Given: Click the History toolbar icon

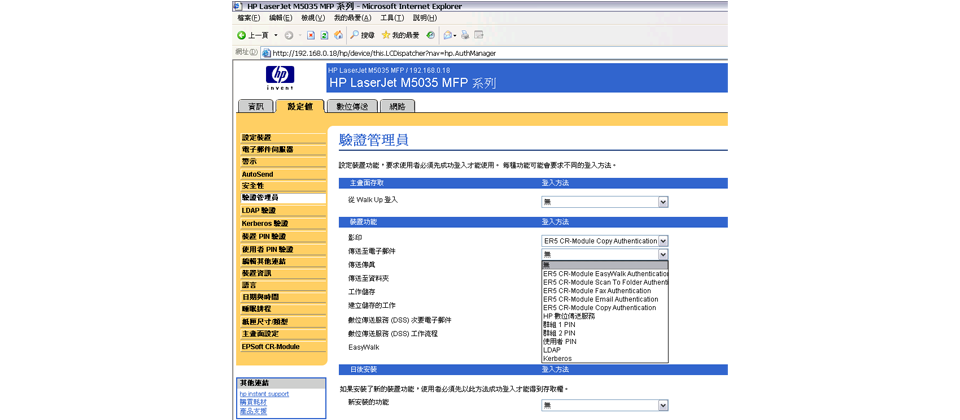Looking at the screenshot, I should coord(431,36).
